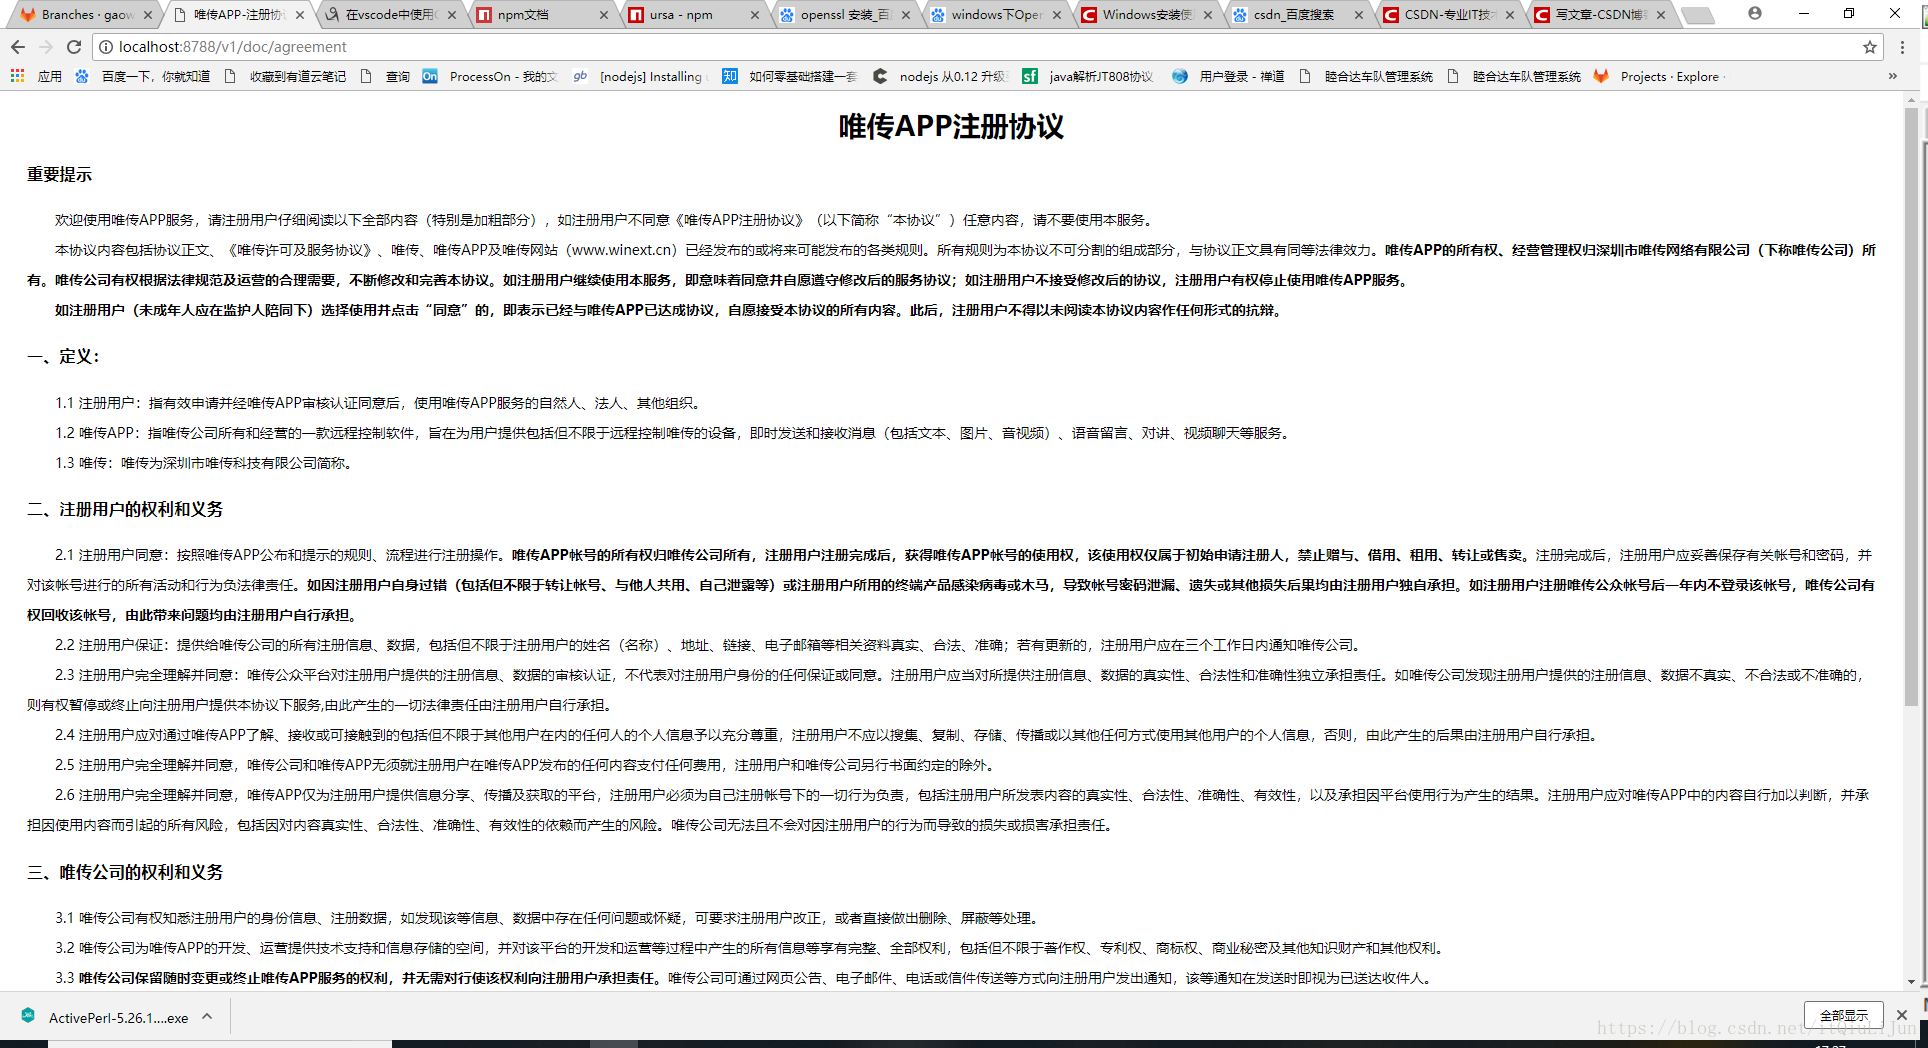
Task: Open the ActivePerl-5.26.1 exe download
Action: click(x=118, y=1017)
